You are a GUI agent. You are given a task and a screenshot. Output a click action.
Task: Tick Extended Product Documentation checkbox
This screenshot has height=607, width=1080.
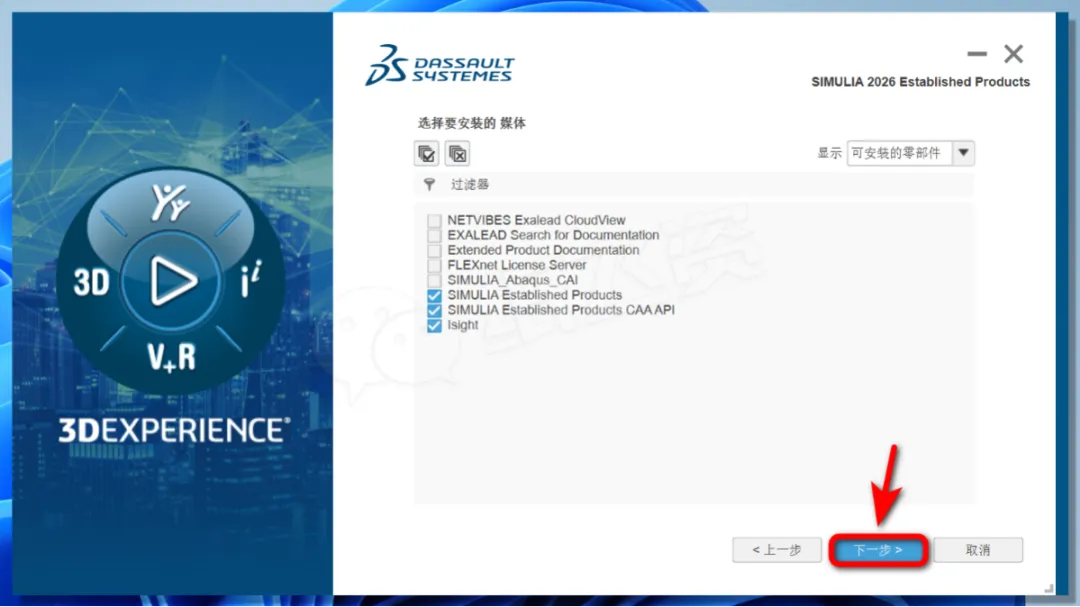(434, 251)
